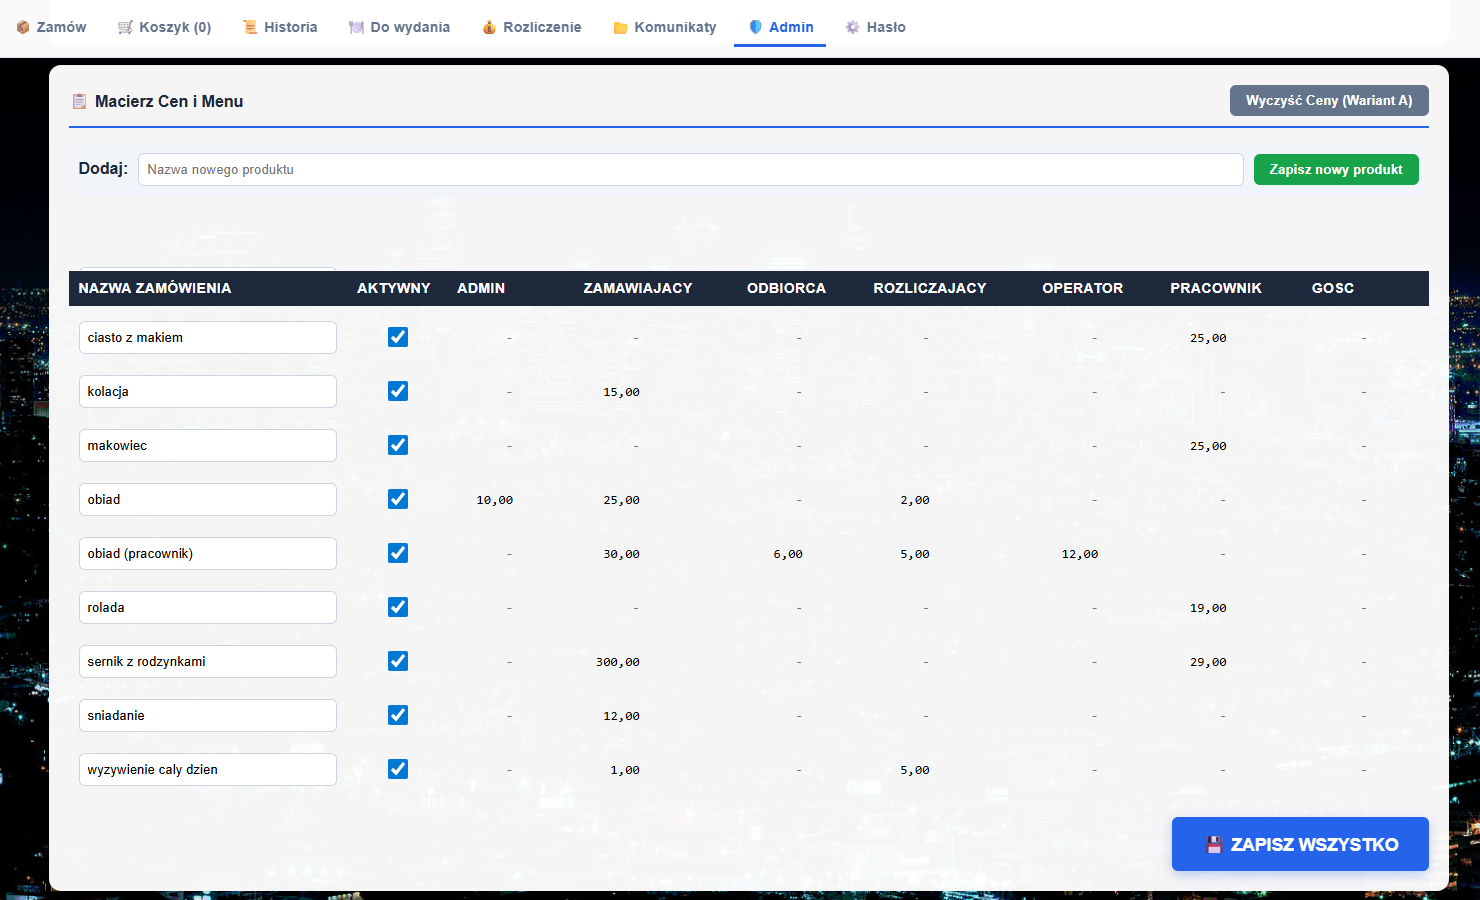Go to the Koszyk (0) cart tab
Viewport: 1480px width, 900px height.
coord(164,27)
